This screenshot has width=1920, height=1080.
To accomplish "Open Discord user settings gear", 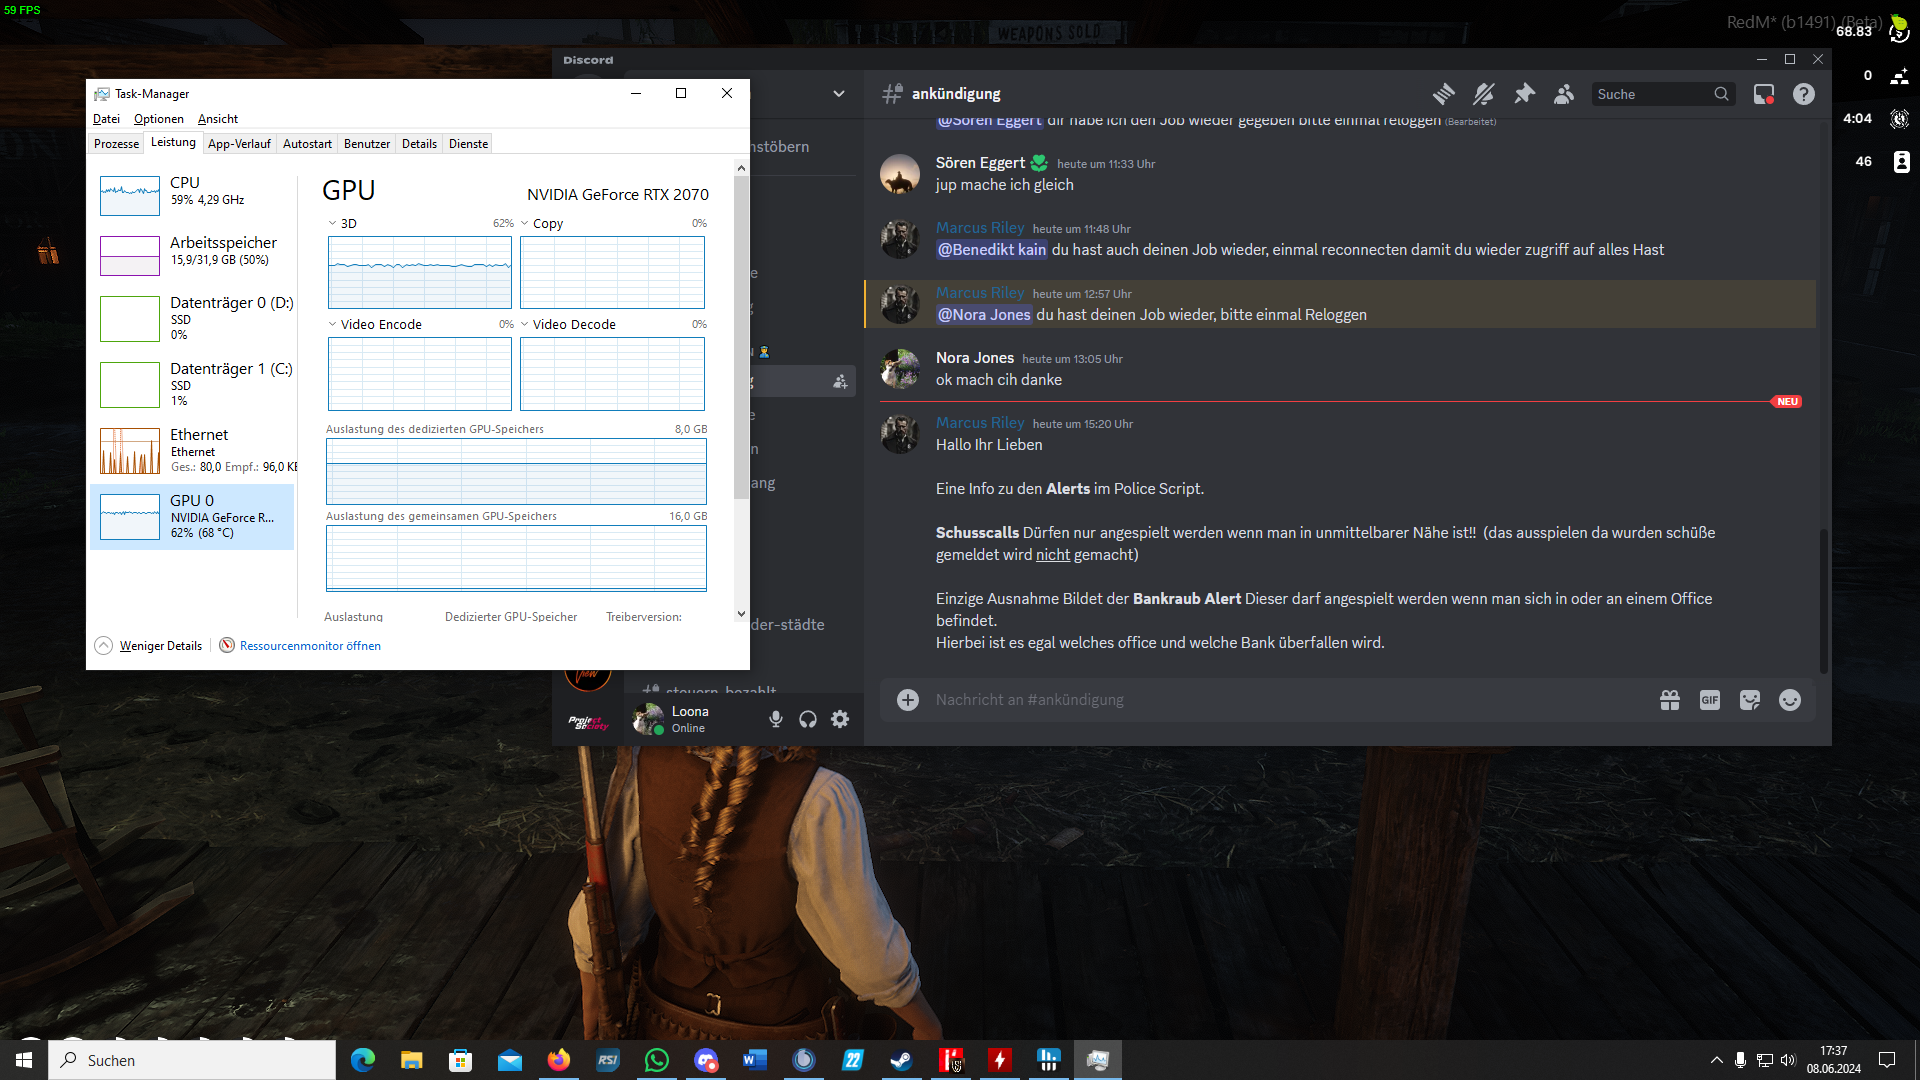I will pyautogui.click(x=840, y=719).
